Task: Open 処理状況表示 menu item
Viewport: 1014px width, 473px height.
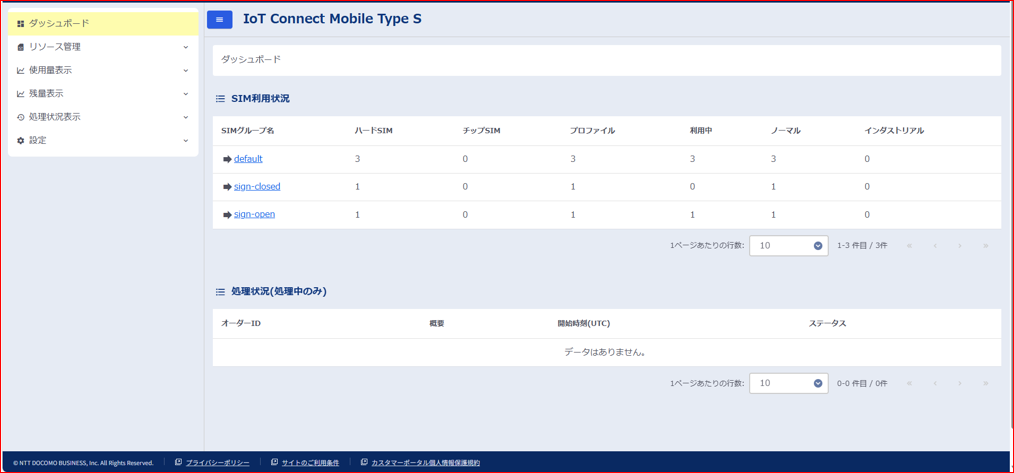Action: (x=103, y=117)
